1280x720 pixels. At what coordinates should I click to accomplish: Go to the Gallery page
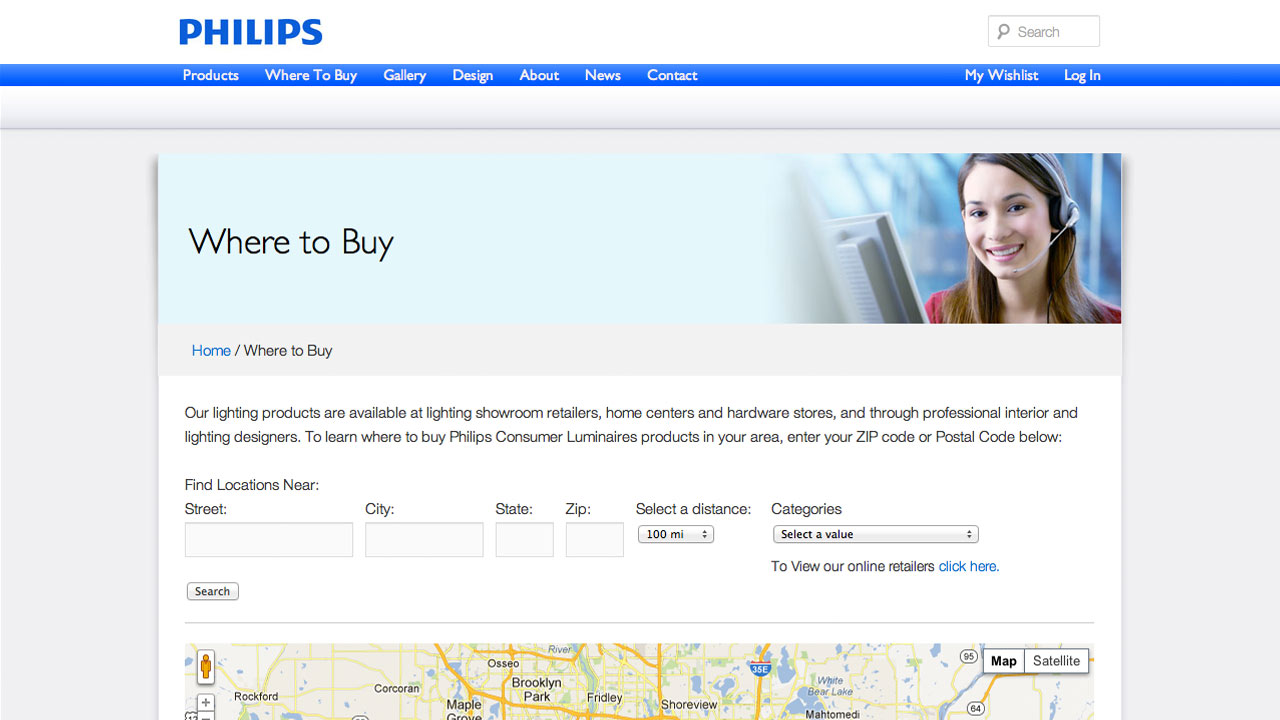coord(405,75)
